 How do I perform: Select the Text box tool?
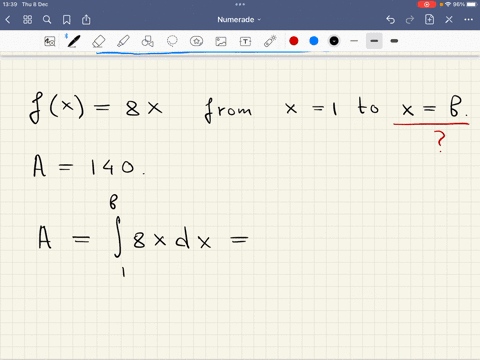click(x=245, y=41)
